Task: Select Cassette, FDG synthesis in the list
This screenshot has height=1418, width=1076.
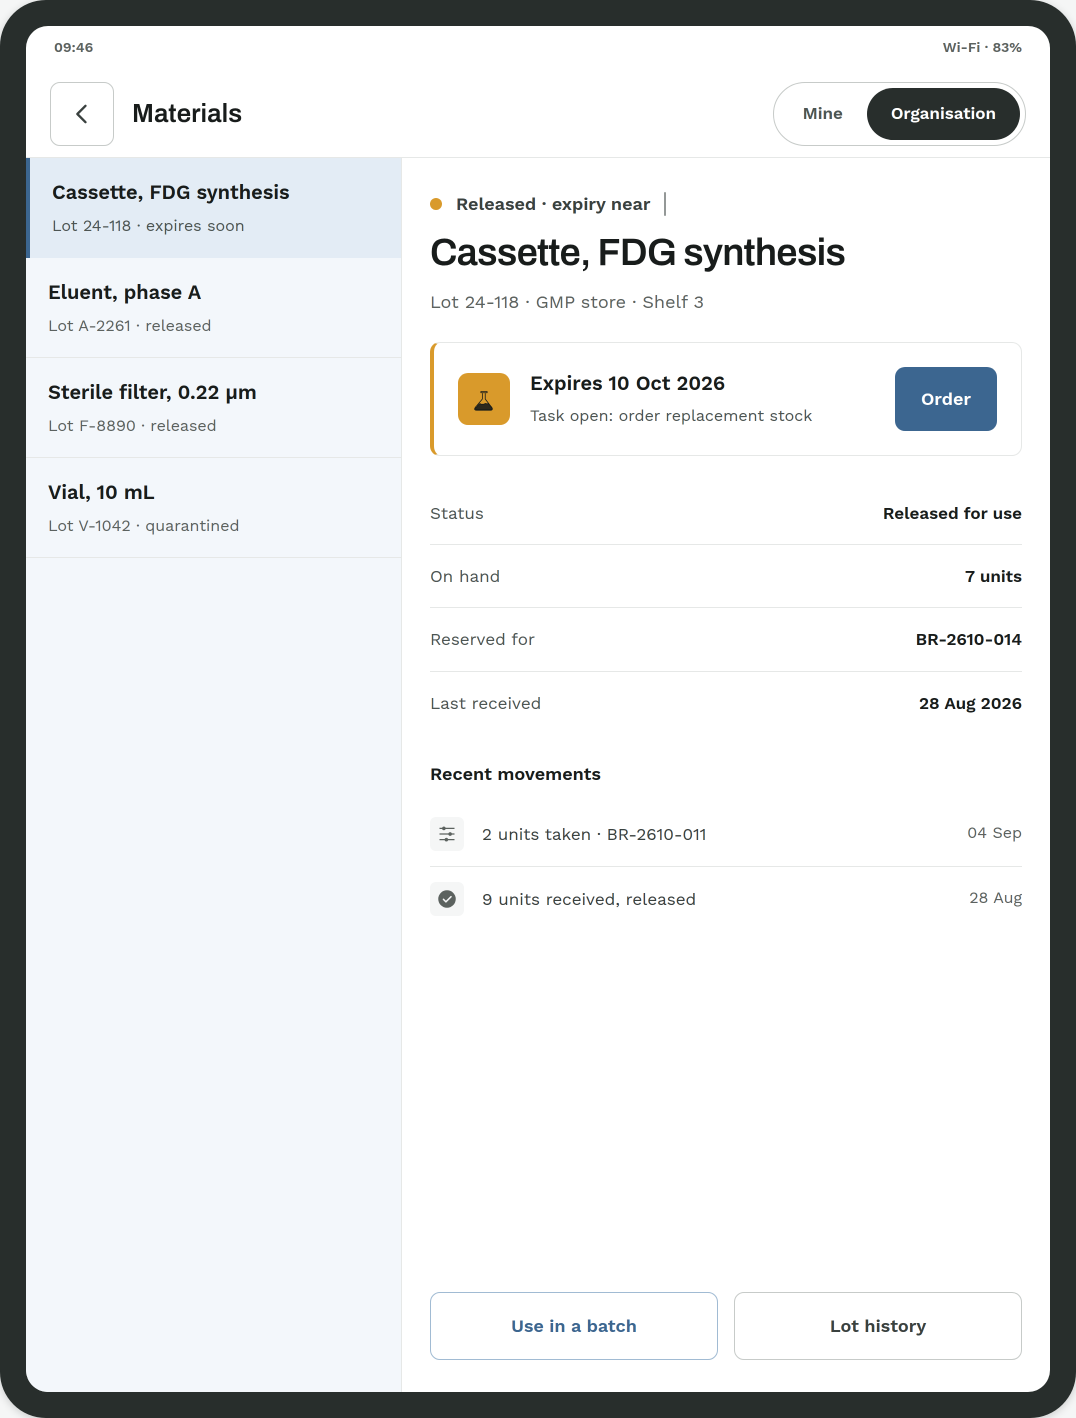Action: [214, 208]
